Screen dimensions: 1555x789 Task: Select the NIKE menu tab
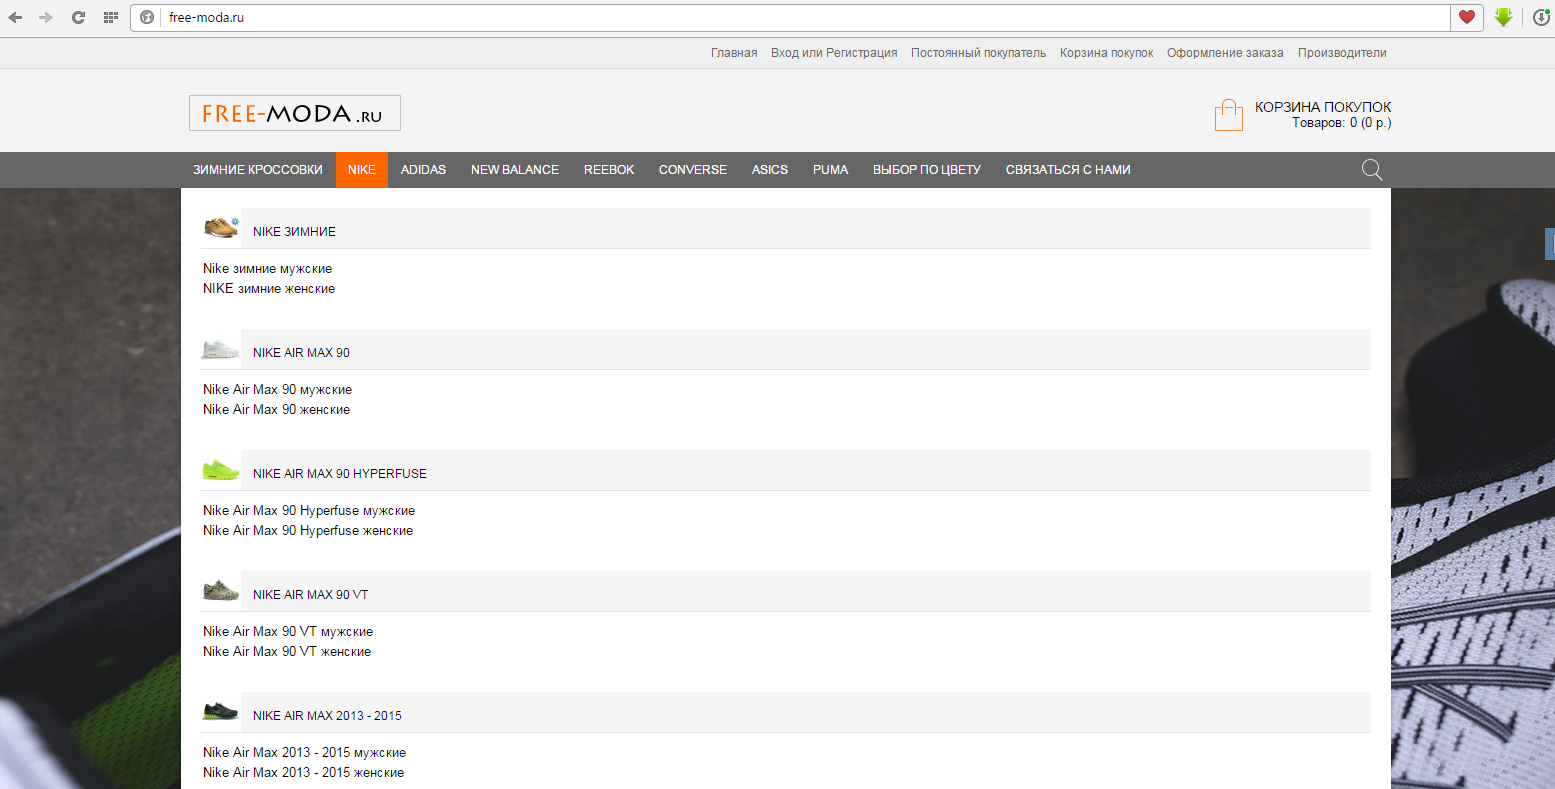362,170
